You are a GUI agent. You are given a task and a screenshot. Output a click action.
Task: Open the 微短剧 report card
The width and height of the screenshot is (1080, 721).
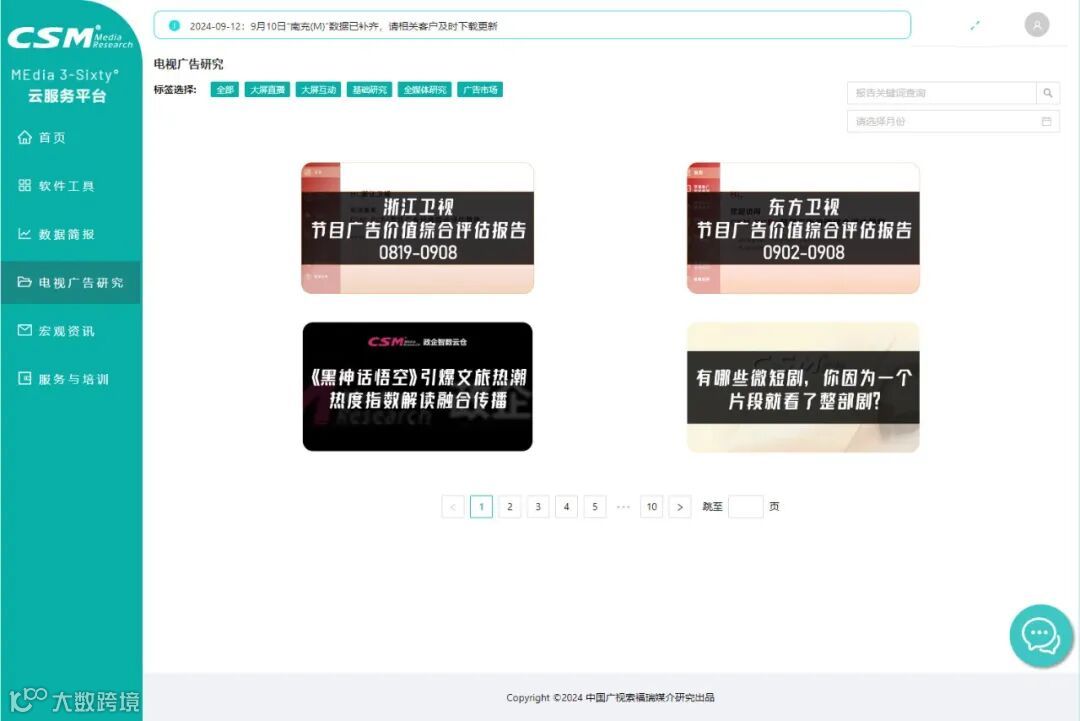pos(803,386)
